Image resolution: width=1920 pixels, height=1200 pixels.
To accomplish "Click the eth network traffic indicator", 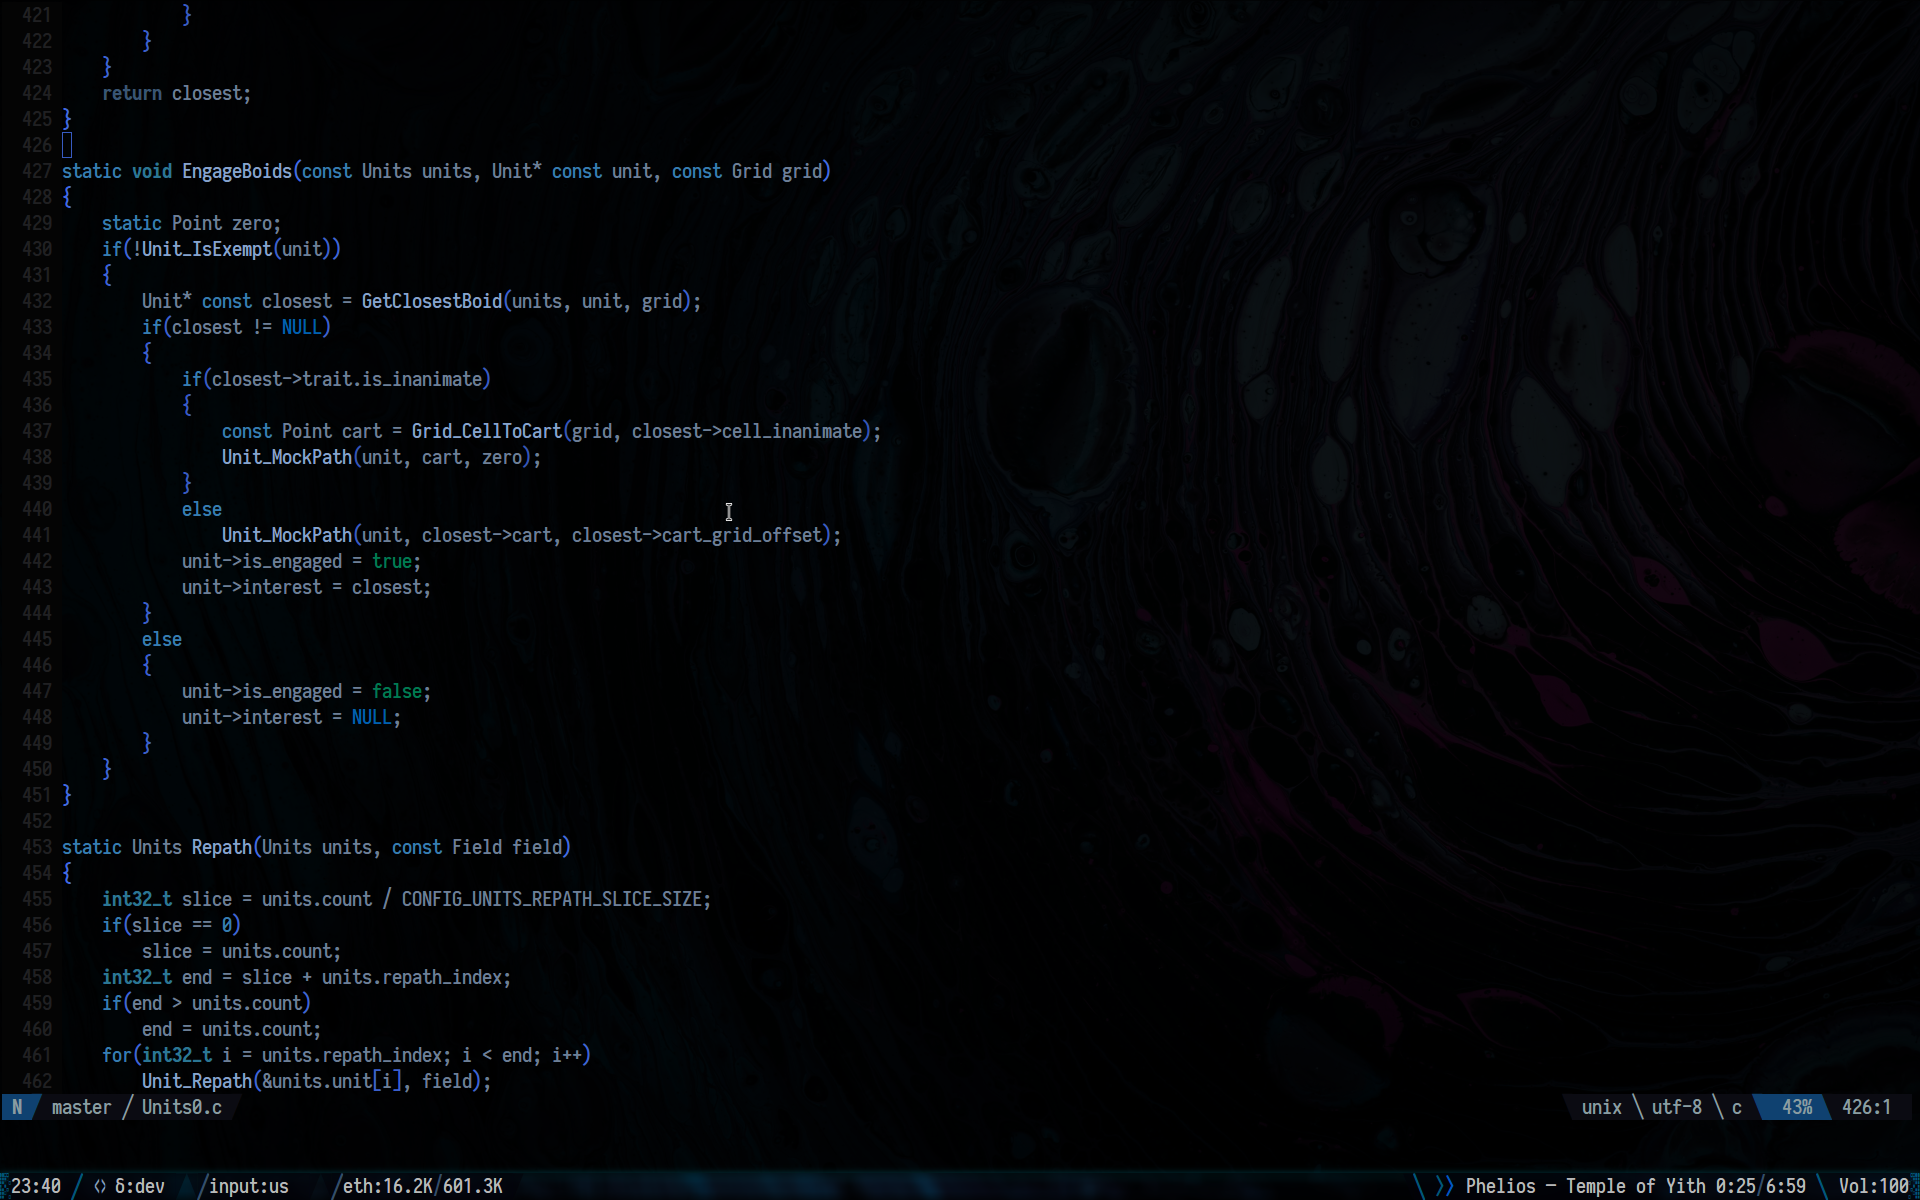I will [422, 1186].
